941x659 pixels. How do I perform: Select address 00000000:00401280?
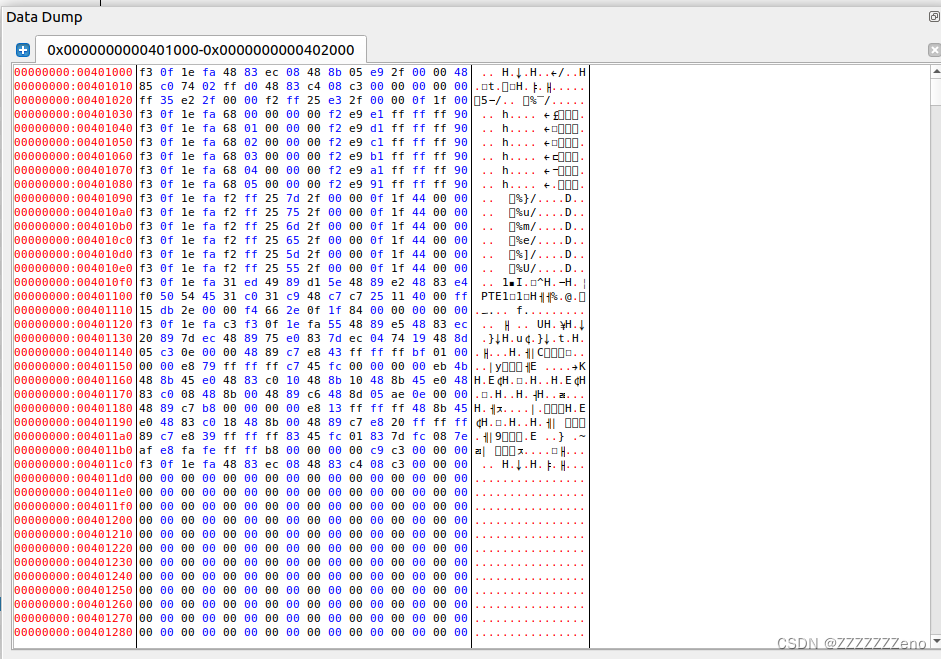point(73,633)
